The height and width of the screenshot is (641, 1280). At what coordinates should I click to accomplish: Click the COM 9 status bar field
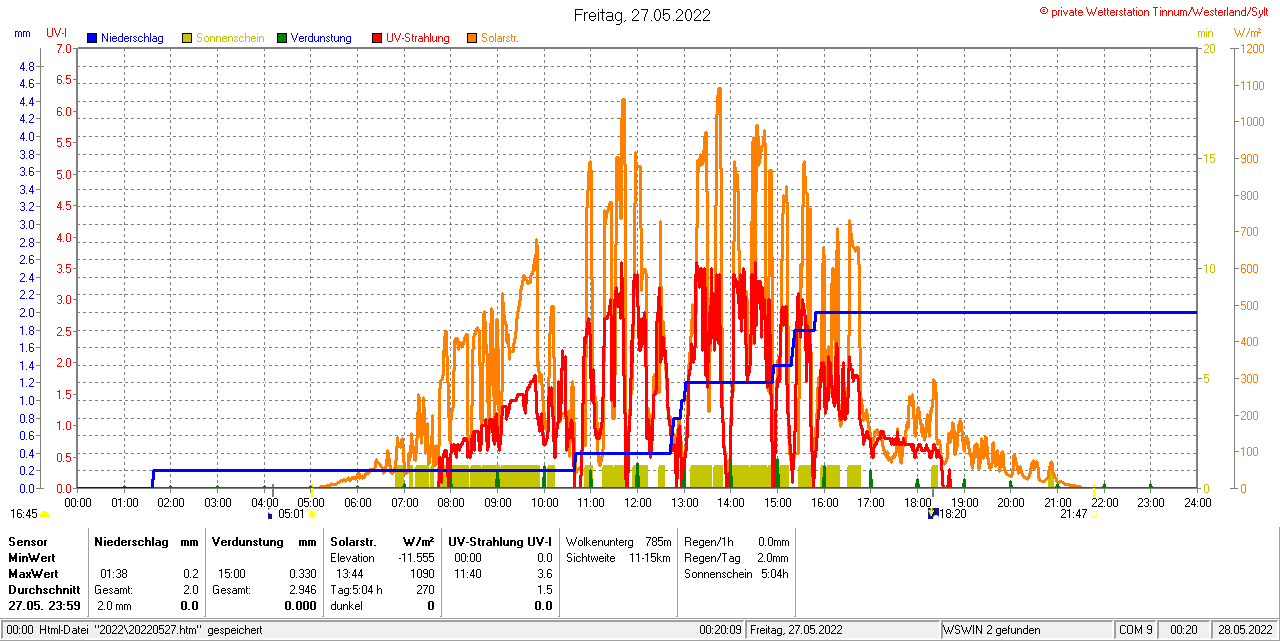[1136, 630]
